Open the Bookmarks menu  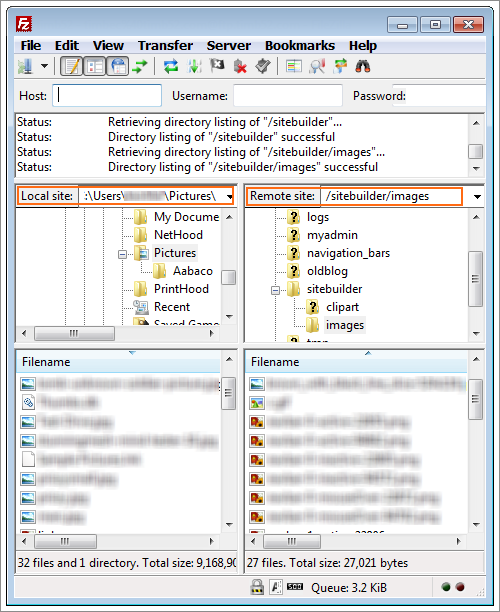[x=300, y=46]
